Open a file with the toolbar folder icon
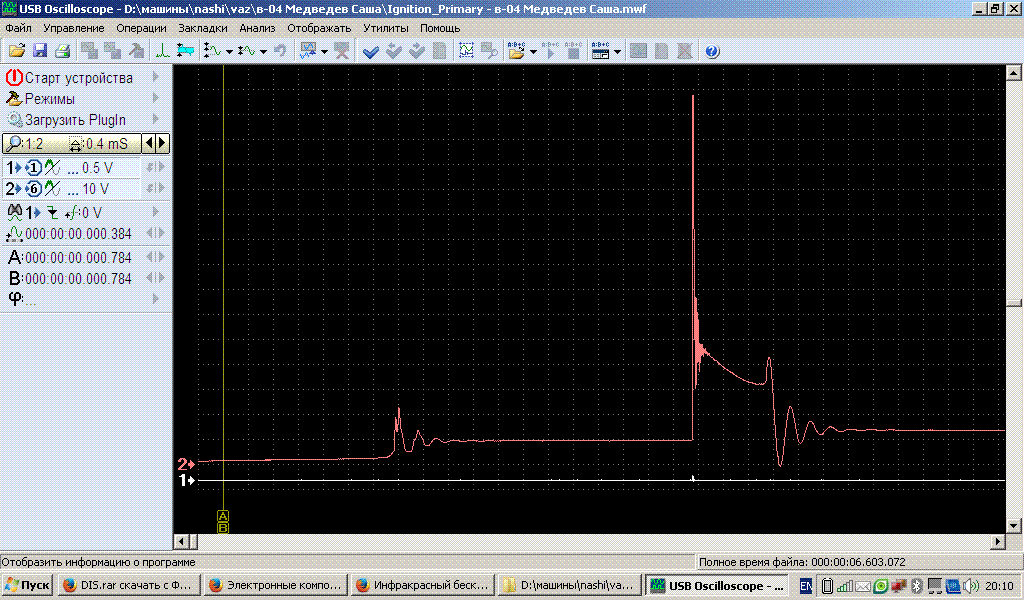Viewport: 1024px width, 600px height. [x=17, y=51]
